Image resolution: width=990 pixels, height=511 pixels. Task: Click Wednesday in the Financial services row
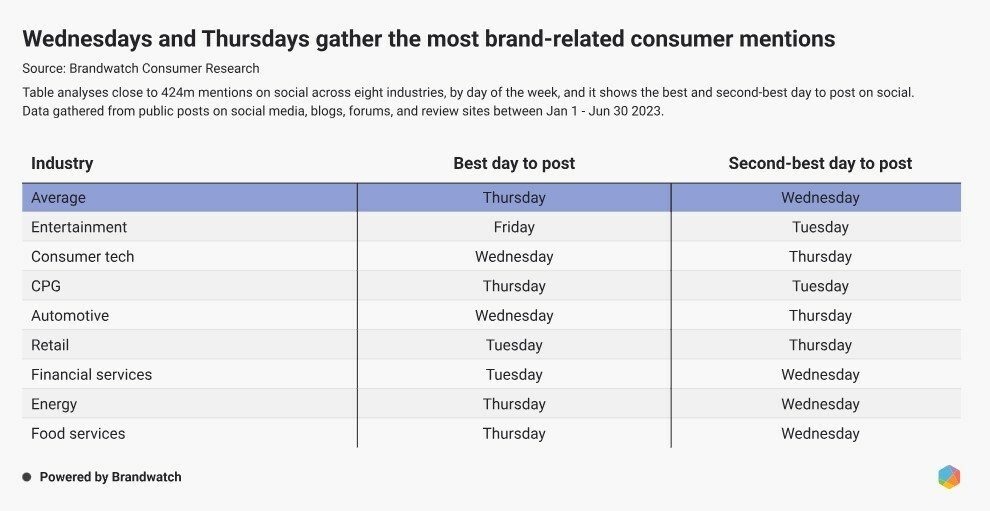(820, 375)
